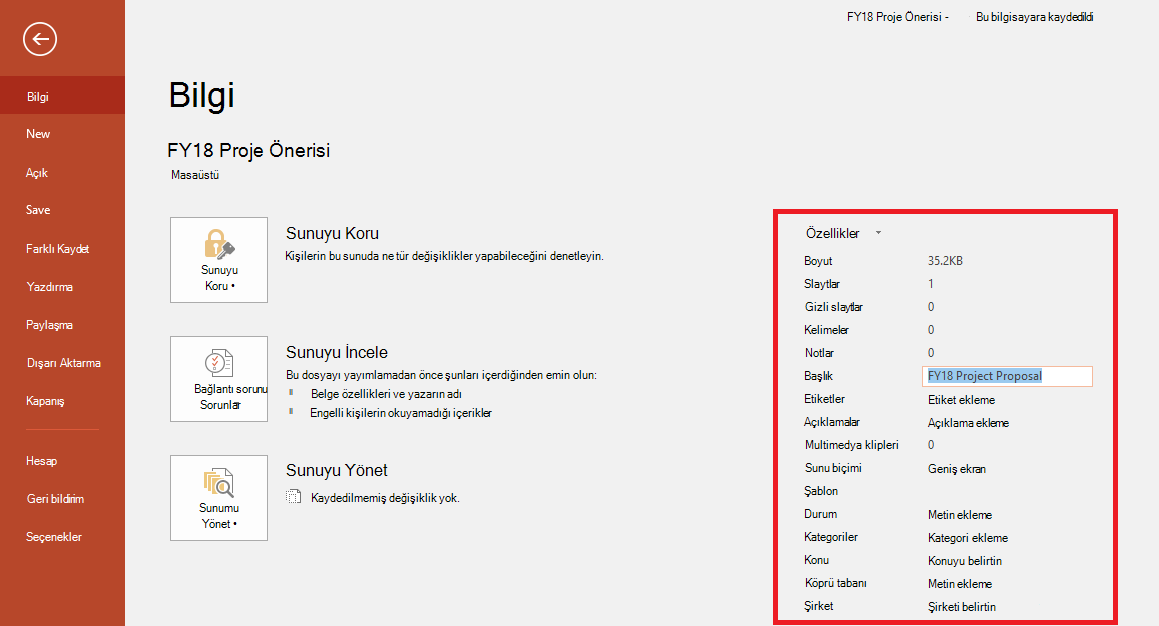The image size is (1159, 626).
Task: Open the Sunuyu Koru lock icon button
Action: pos(219,259)
